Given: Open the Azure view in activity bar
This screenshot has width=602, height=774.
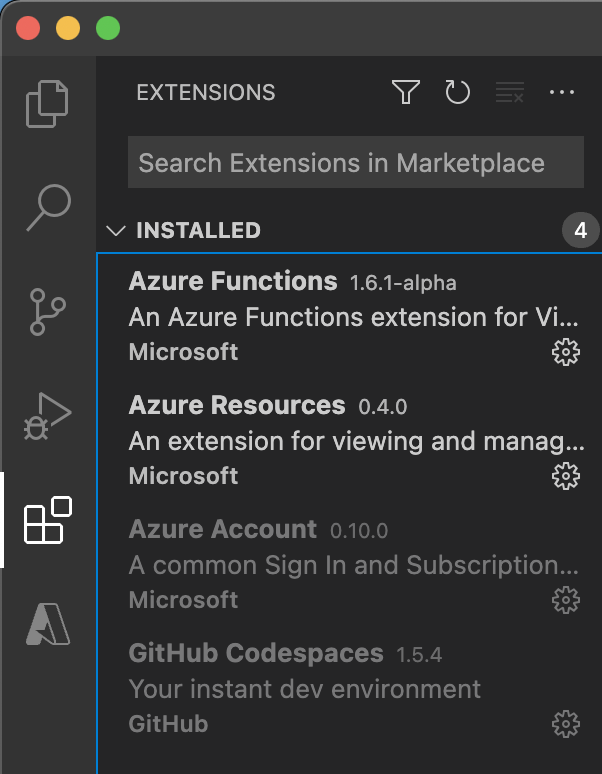Looking at the screenshot, I should [x=48, y=625].
